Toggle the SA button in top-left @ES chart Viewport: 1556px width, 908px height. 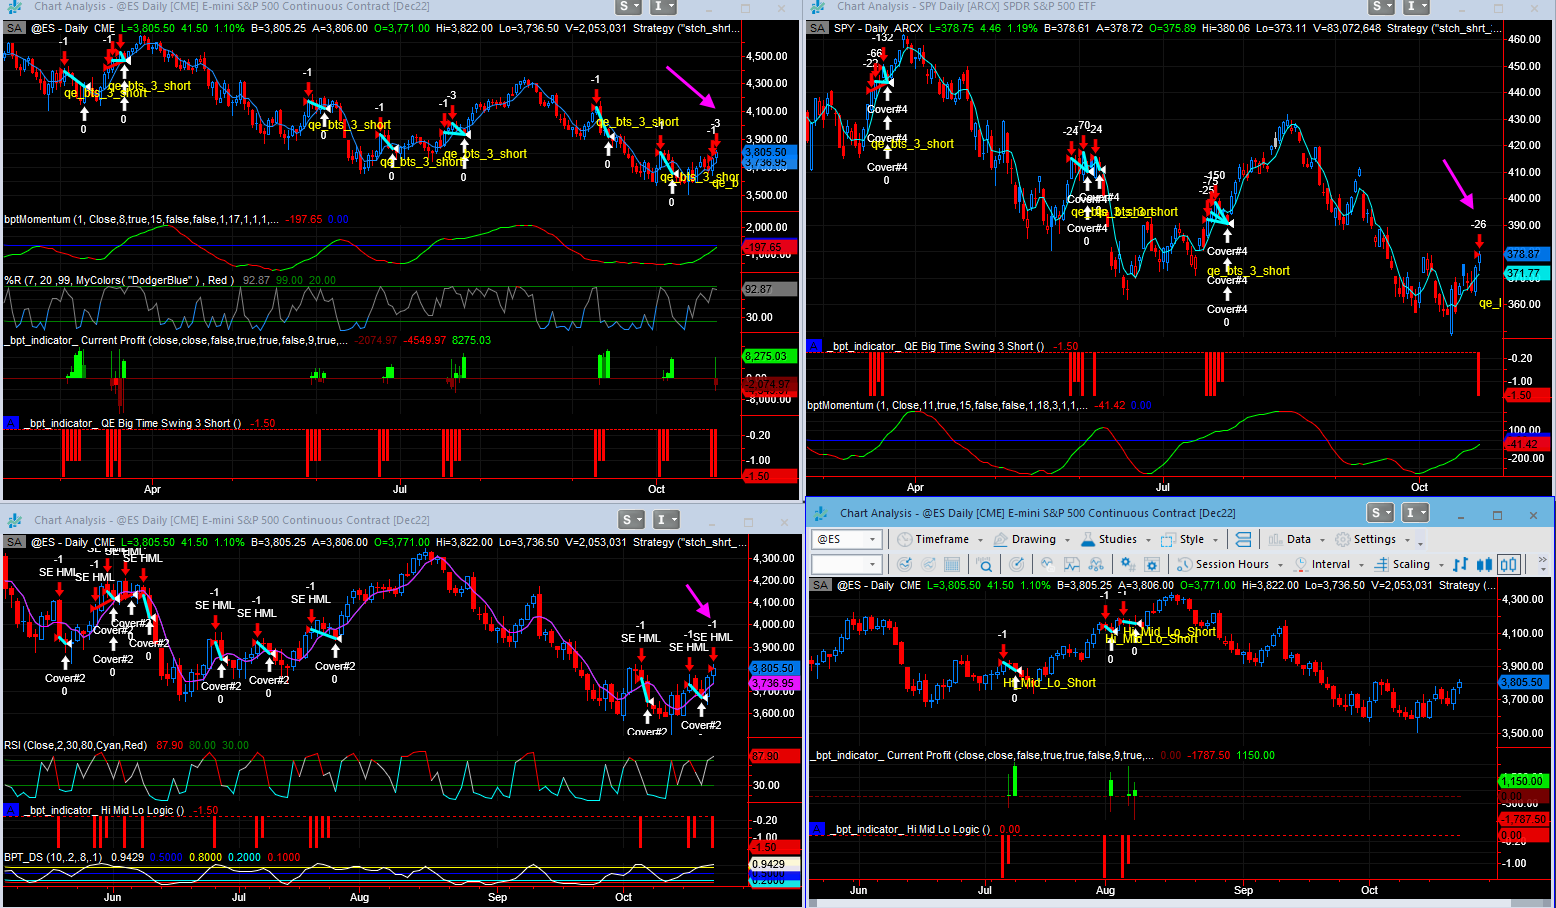[14, 28]
